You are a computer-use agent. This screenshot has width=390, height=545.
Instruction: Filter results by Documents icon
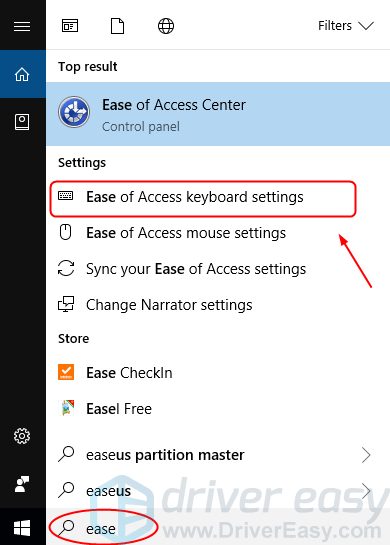[117, 26]
